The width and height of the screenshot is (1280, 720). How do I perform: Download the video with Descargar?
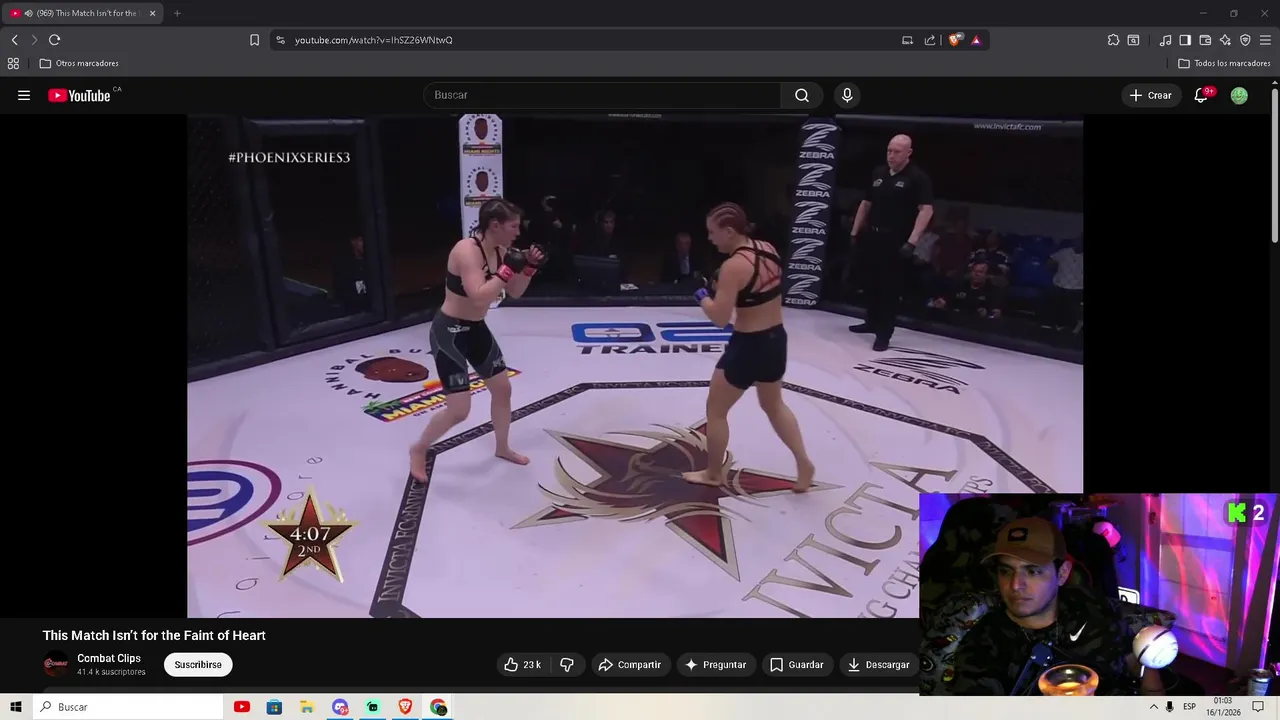pyautogui.click(x=878, y=665)
